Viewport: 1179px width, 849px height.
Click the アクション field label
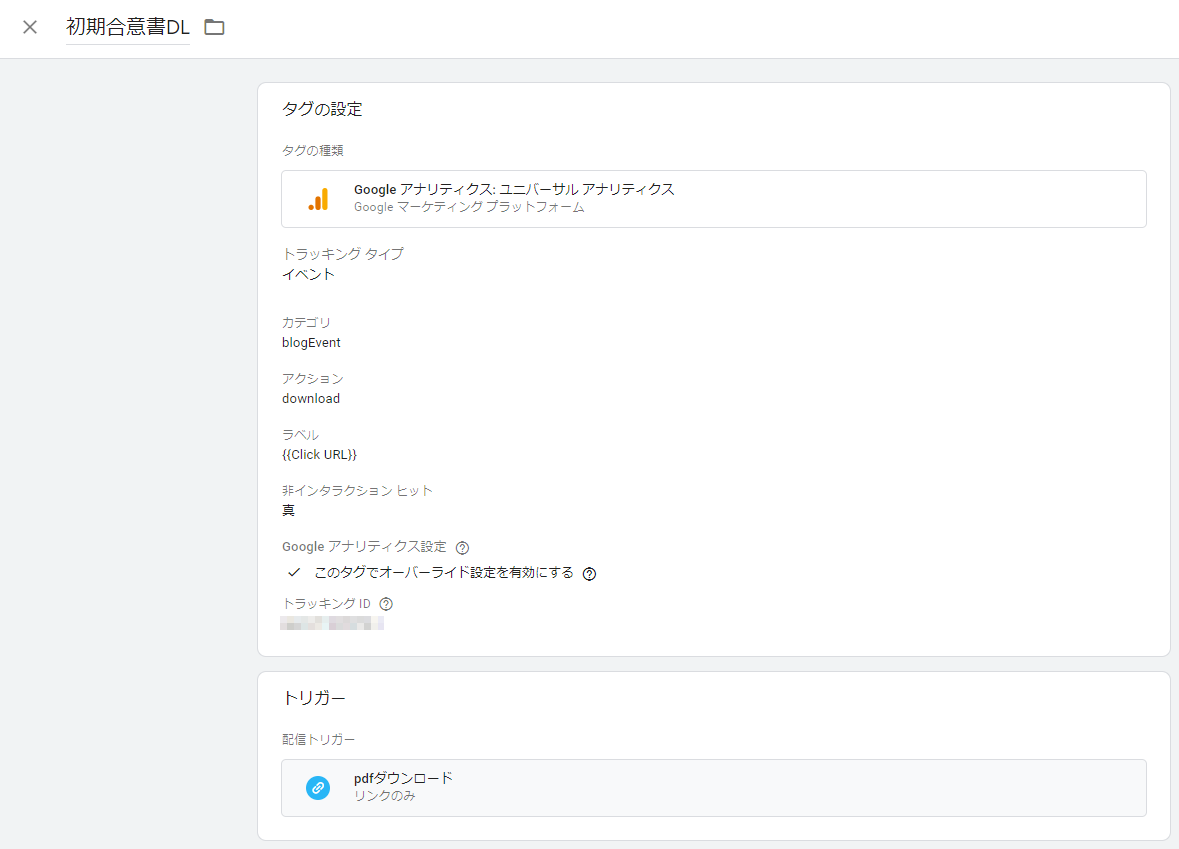(313, 379)
